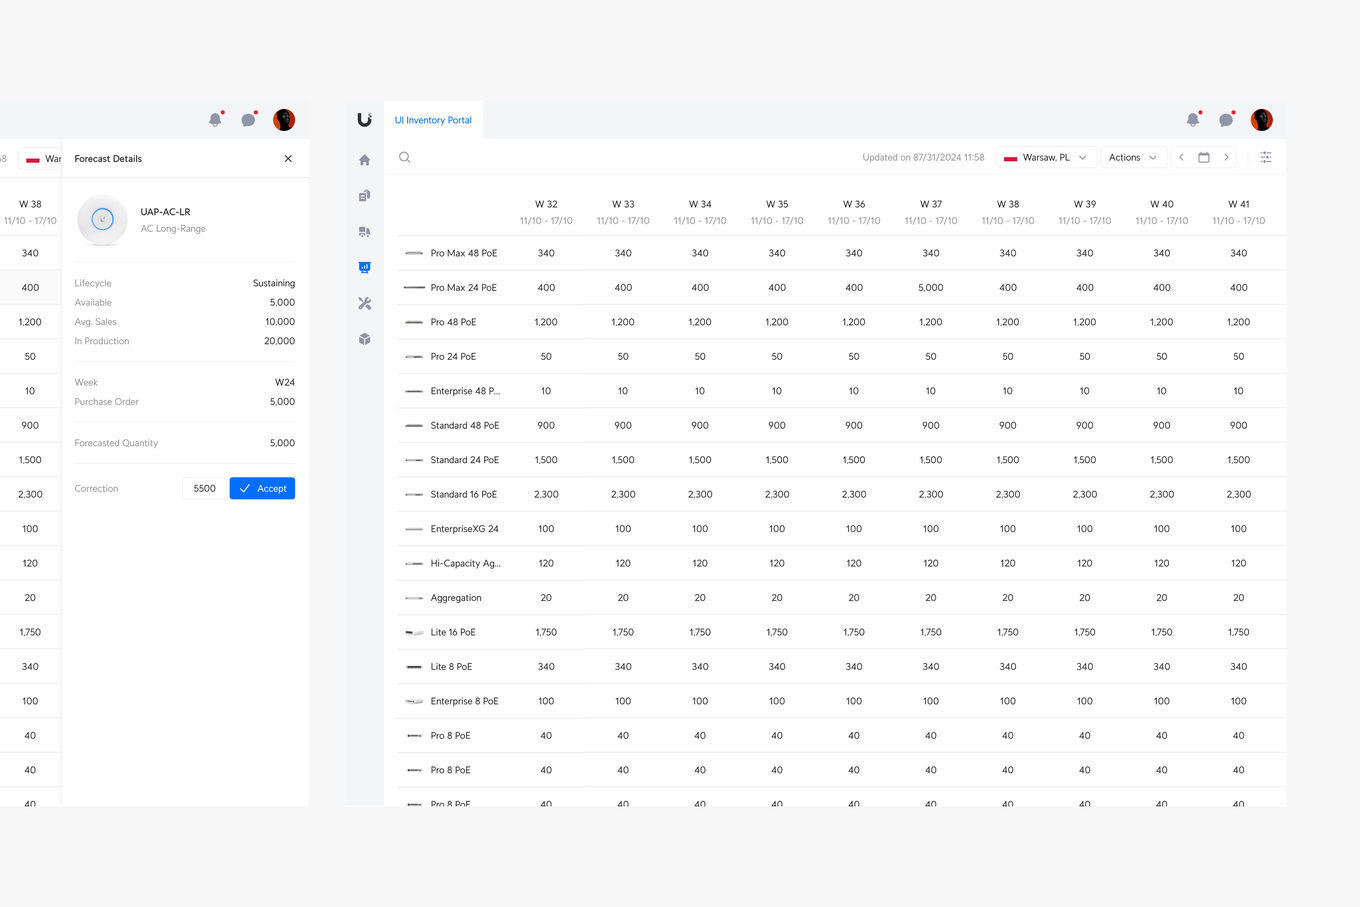Open the filter sliders settings icon
The width and height of the screenshot is (1360, 907).
click(1266, 157)
